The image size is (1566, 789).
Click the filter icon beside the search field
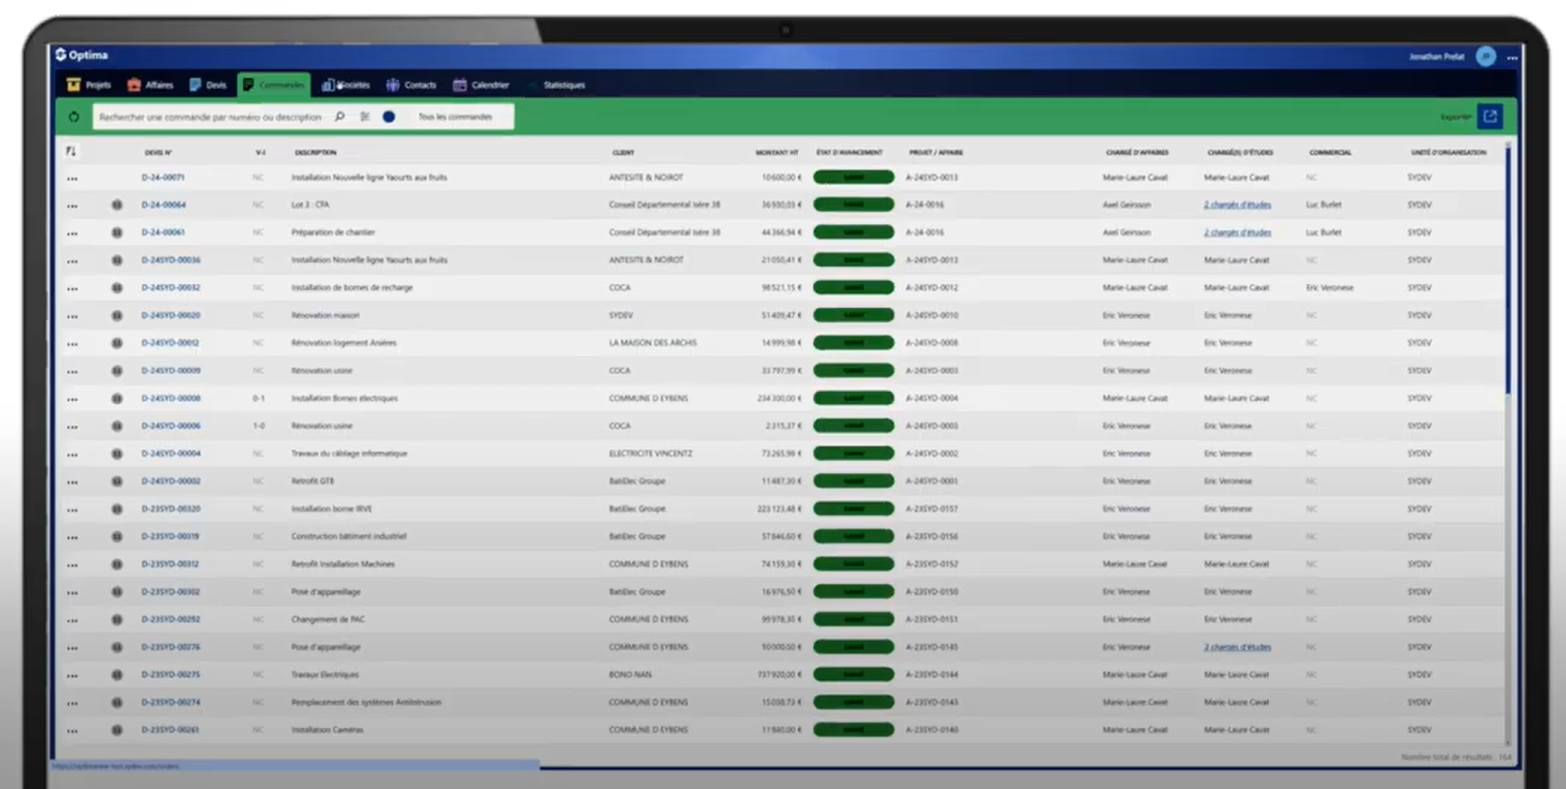364,116
